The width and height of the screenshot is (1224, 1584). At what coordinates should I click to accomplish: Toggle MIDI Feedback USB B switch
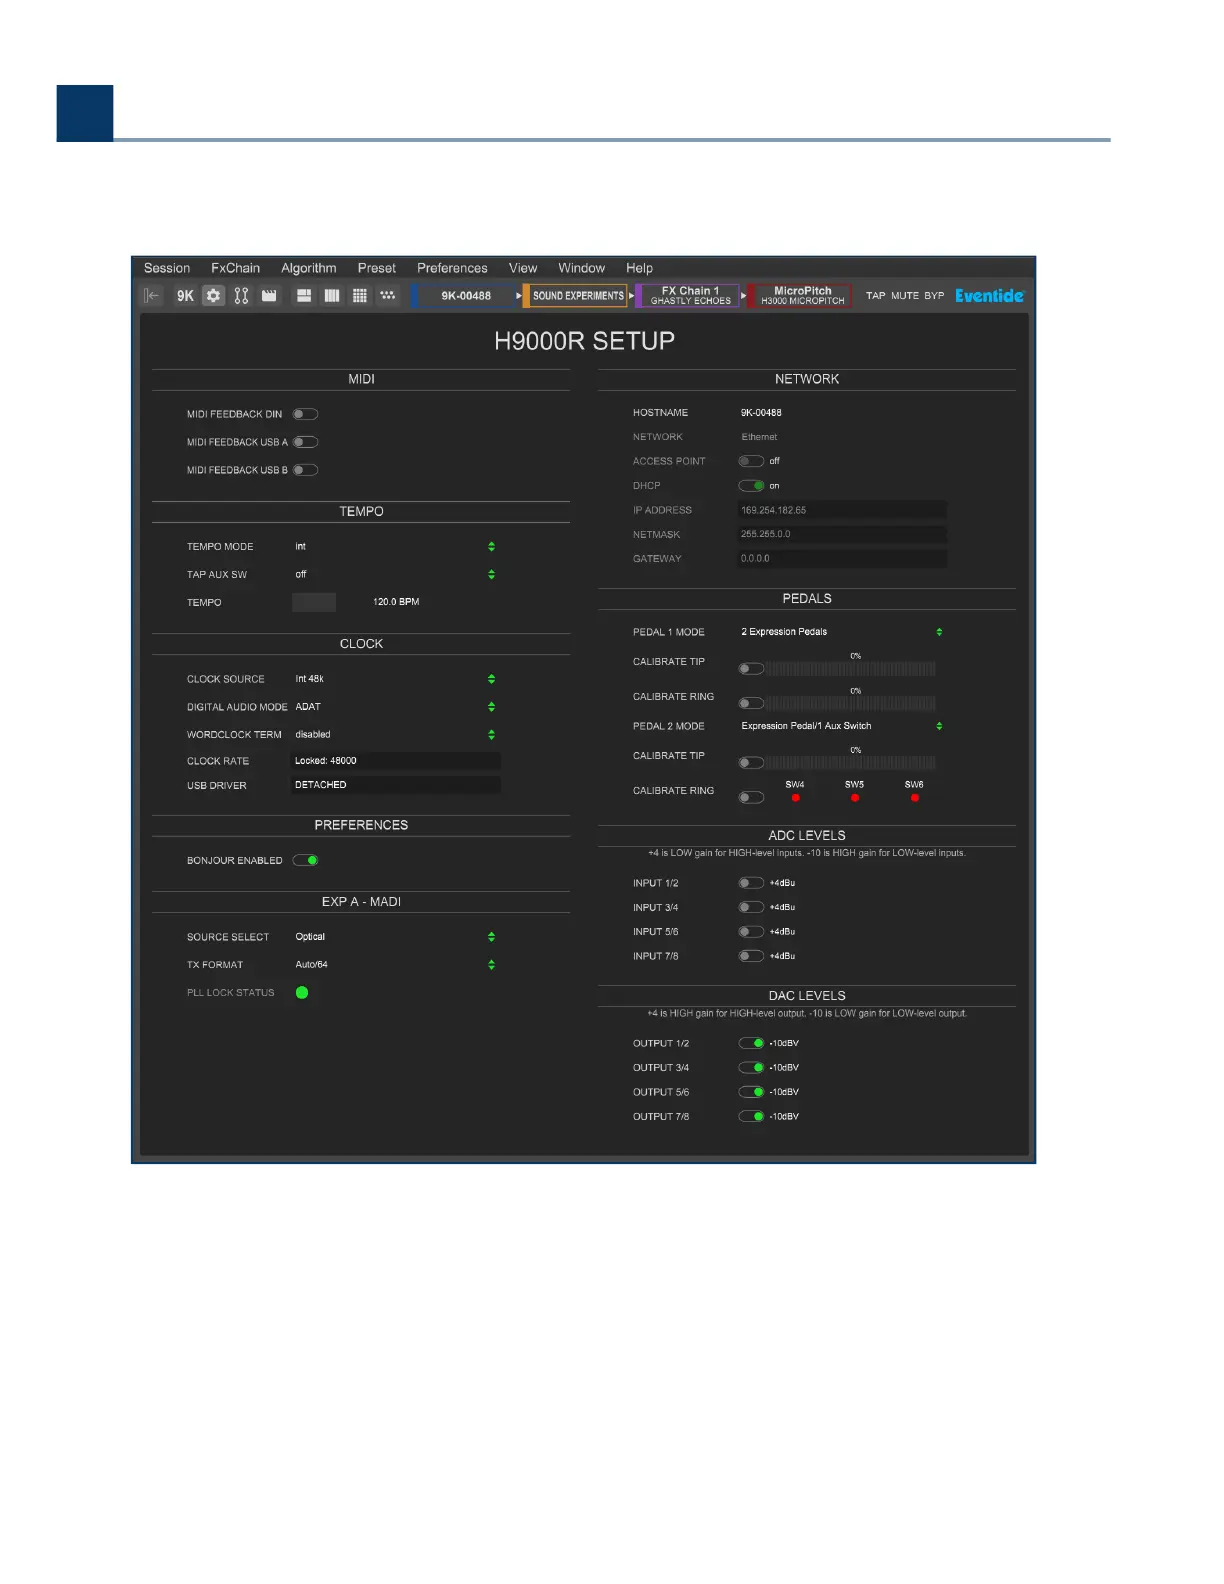click(305, 470)
